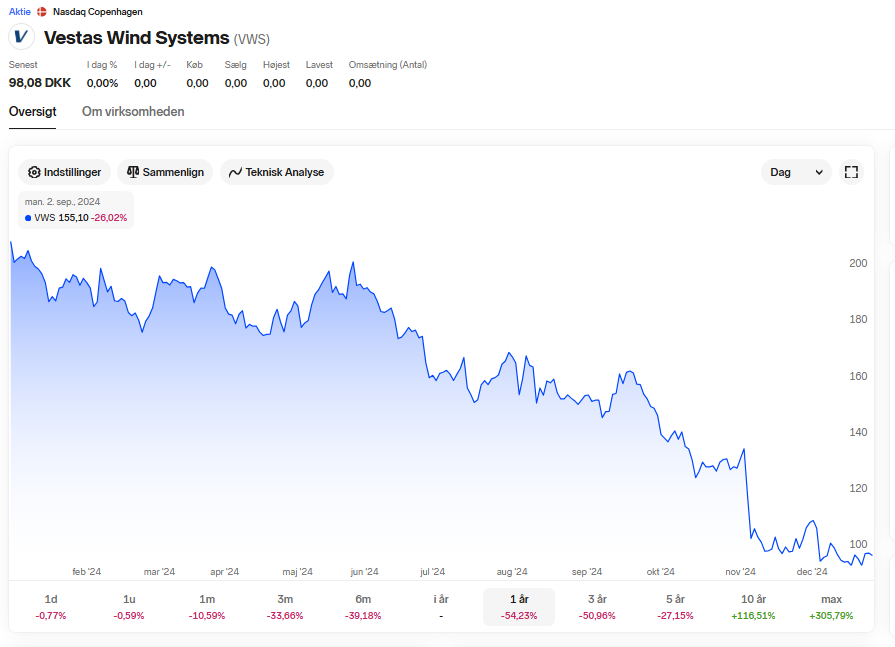This screenshot has width=895, height=647.
Task: Click the blue VWS series dot in tooltip
Action: (28, 218)
